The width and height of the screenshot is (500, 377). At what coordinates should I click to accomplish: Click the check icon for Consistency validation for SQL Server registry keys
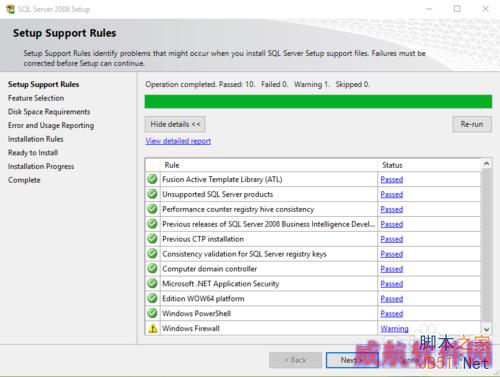pyautogui.click(x=152, y=254)
